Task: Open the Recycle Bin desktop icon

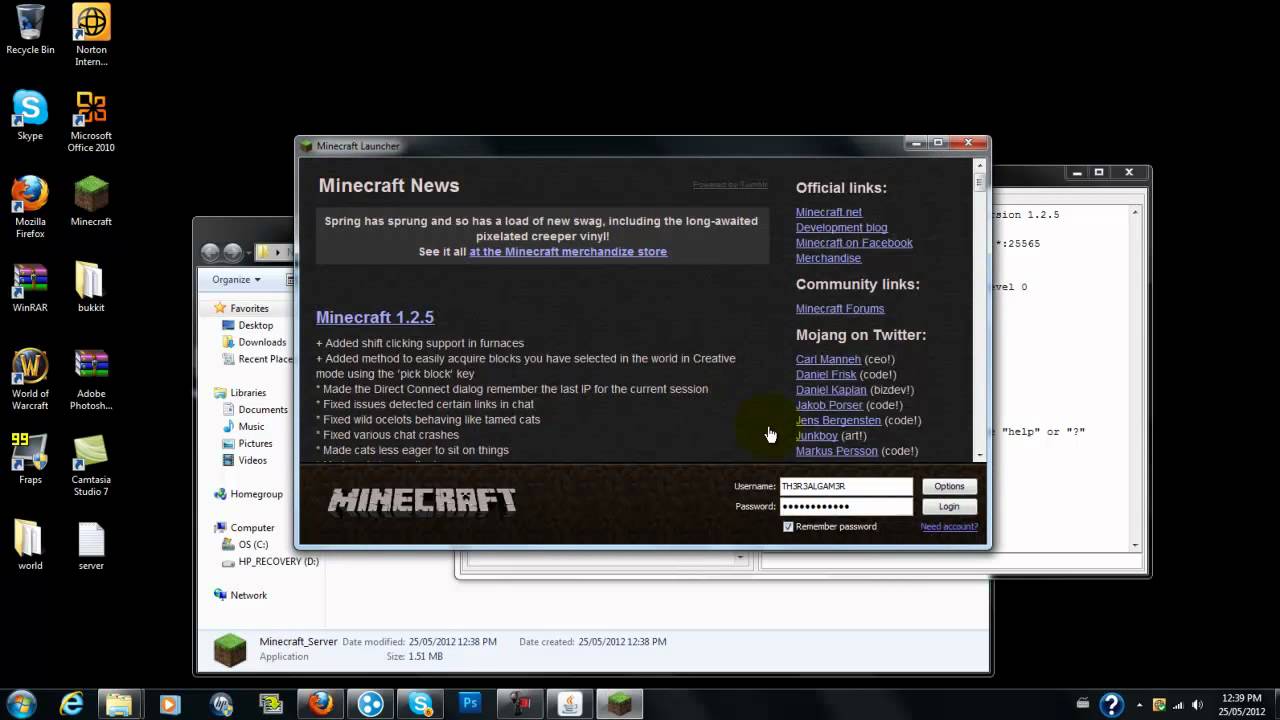Action: coord(30,30)
